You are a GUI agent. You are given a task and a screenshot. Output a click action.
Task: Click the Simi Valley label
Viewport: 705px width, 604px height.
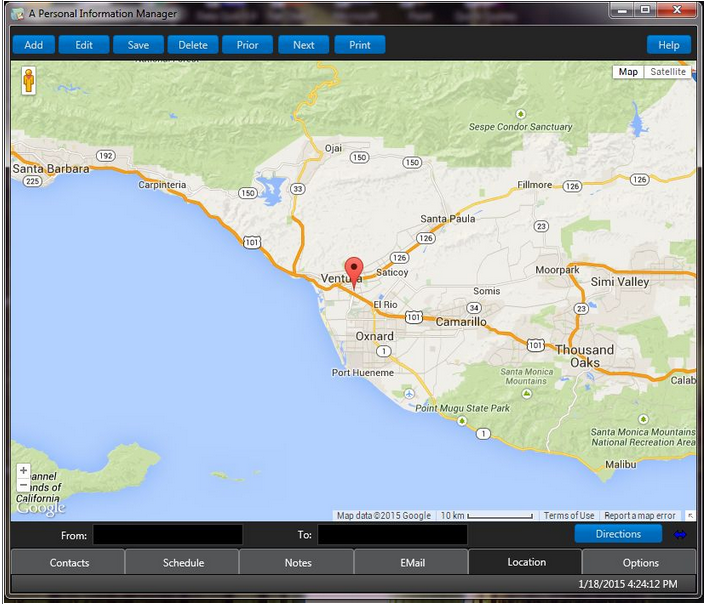coord(620,282)
